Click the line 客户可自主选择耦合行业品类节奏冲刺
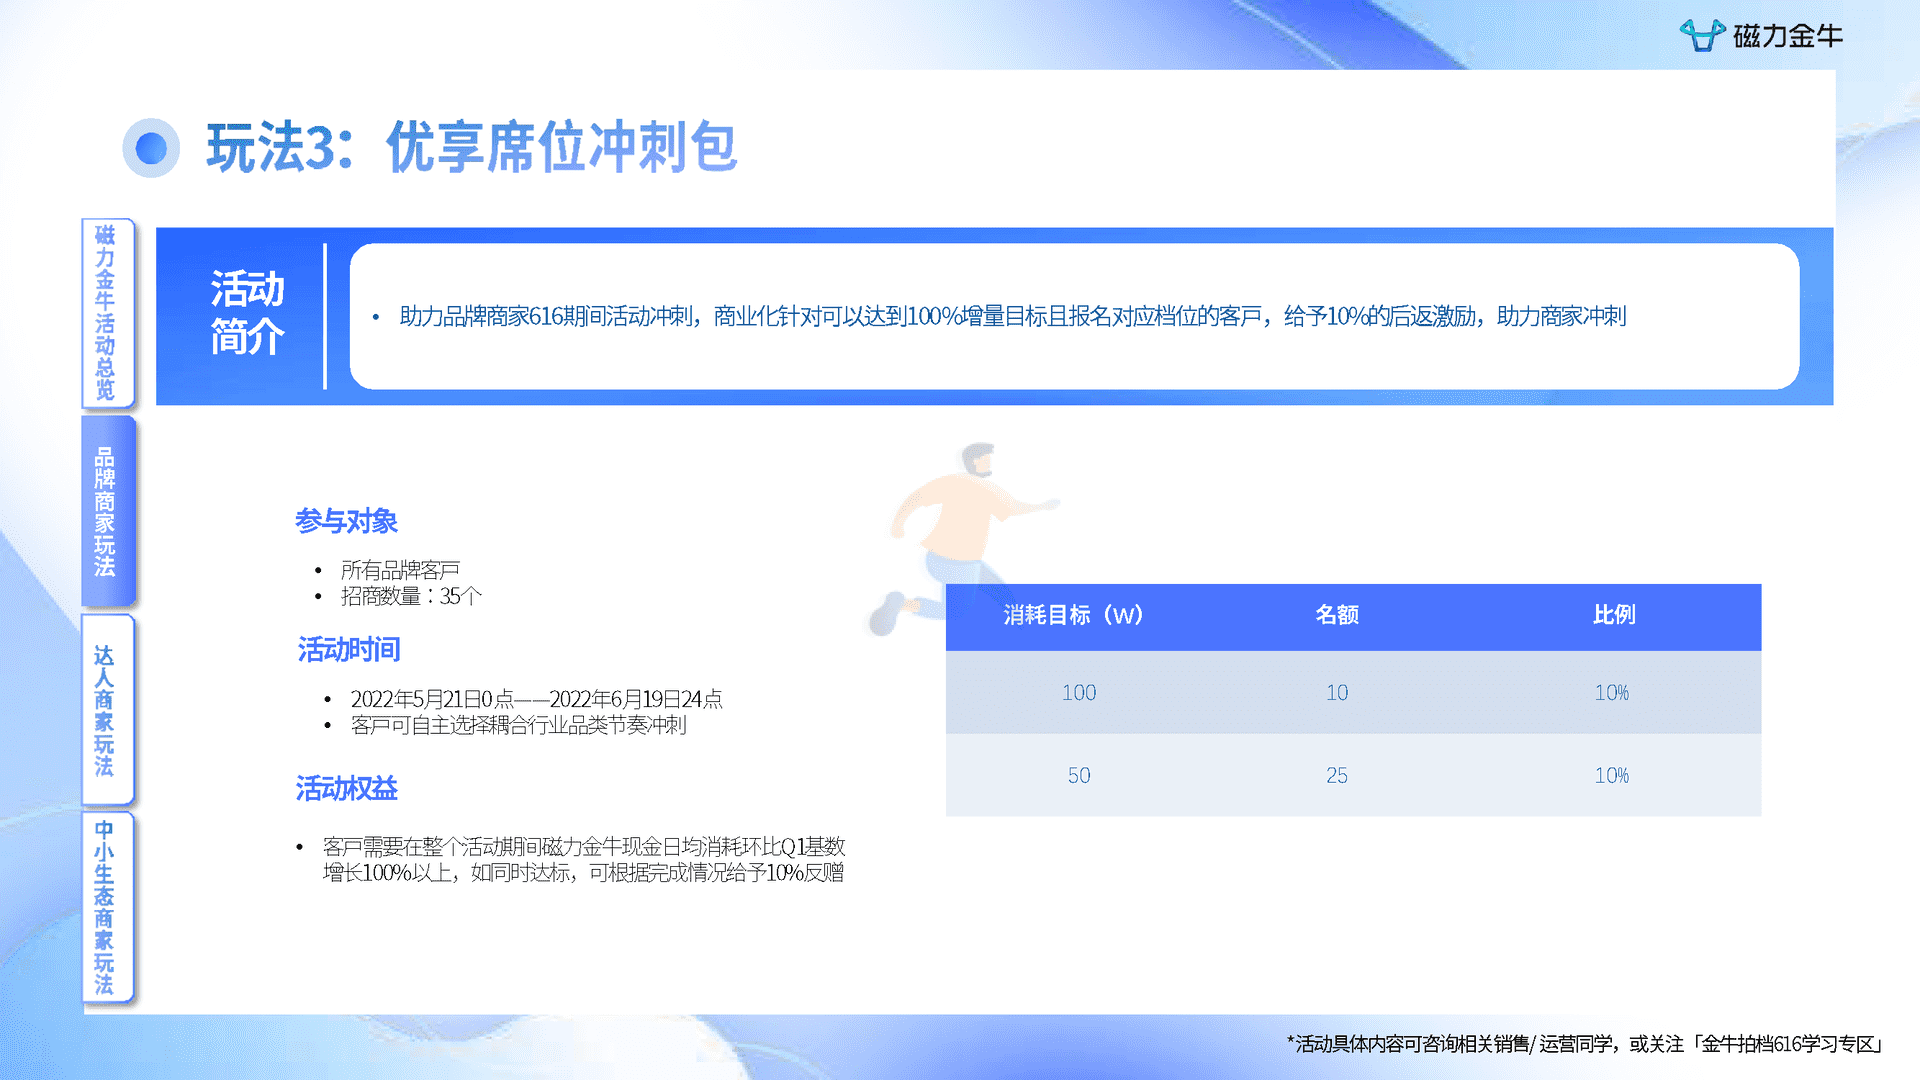Viewport: 1920px width, 1080px height. pyautogui.click(x=518, y=725)
